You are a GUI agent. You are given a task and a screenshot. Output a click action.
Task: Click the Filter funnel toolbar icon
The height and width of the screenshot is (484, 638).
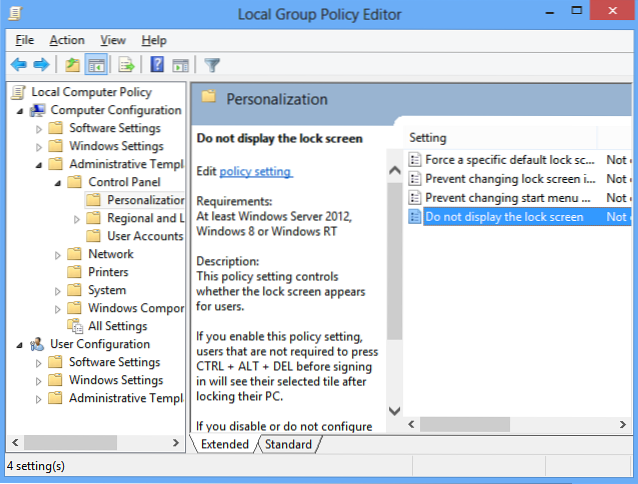212,65
